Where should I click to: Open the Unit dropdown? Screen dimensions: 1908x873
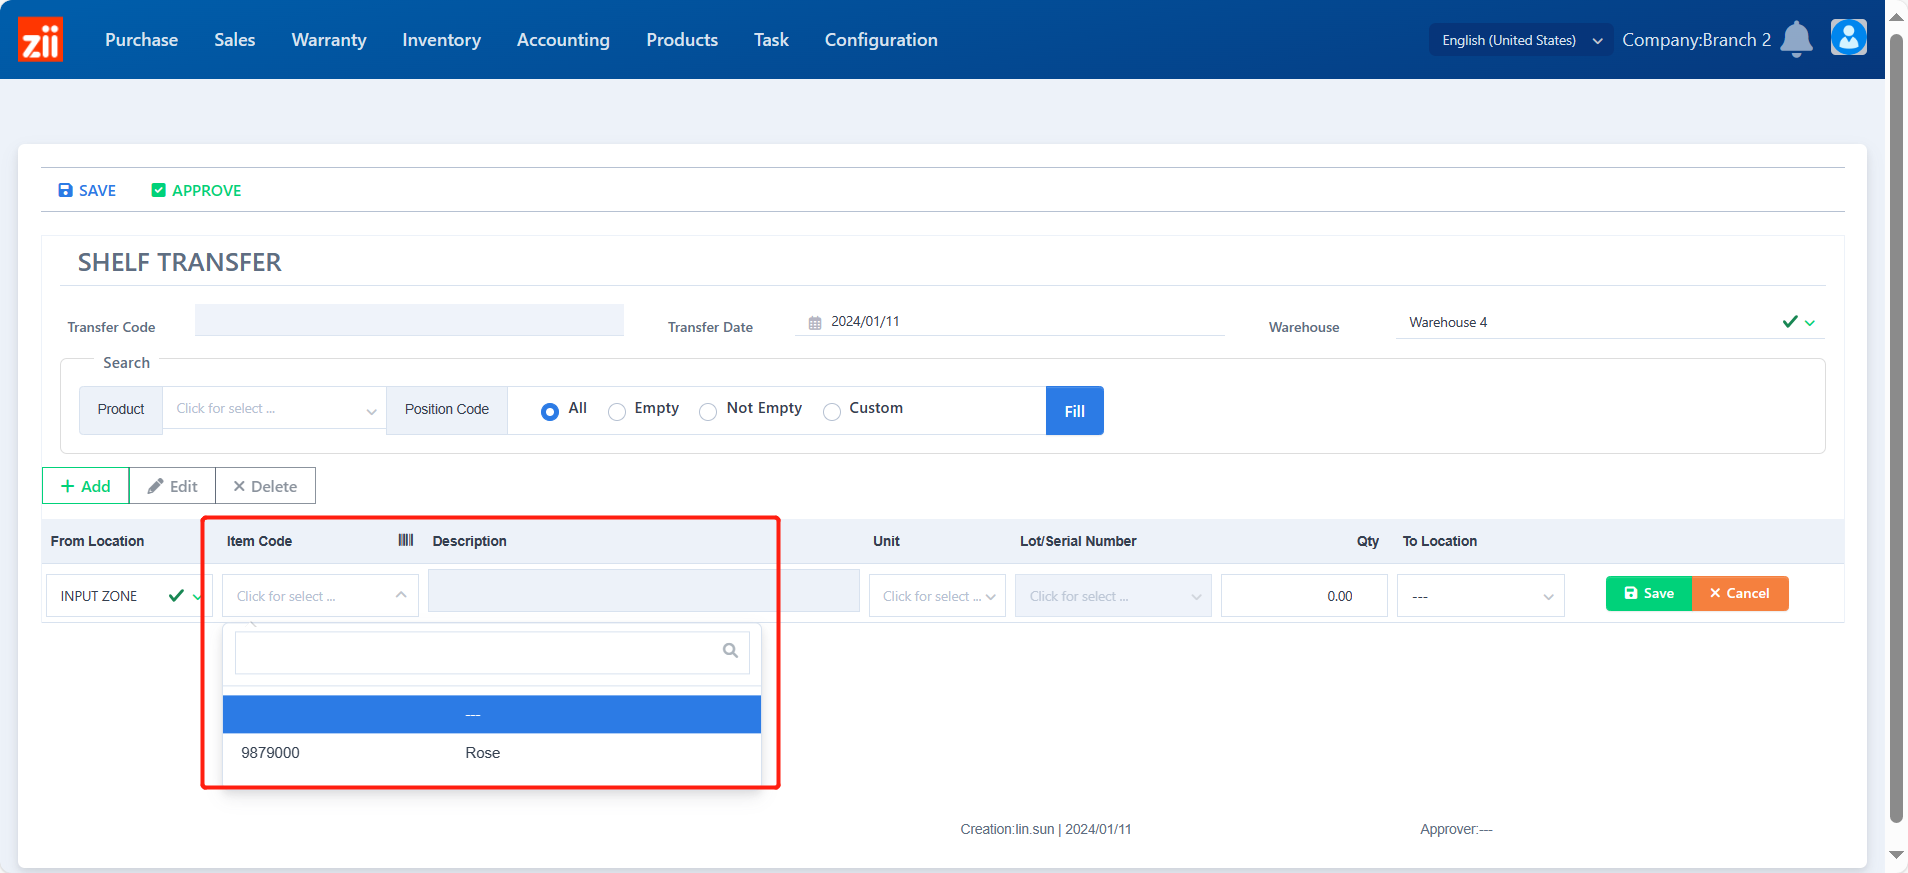tap(937, 596)
